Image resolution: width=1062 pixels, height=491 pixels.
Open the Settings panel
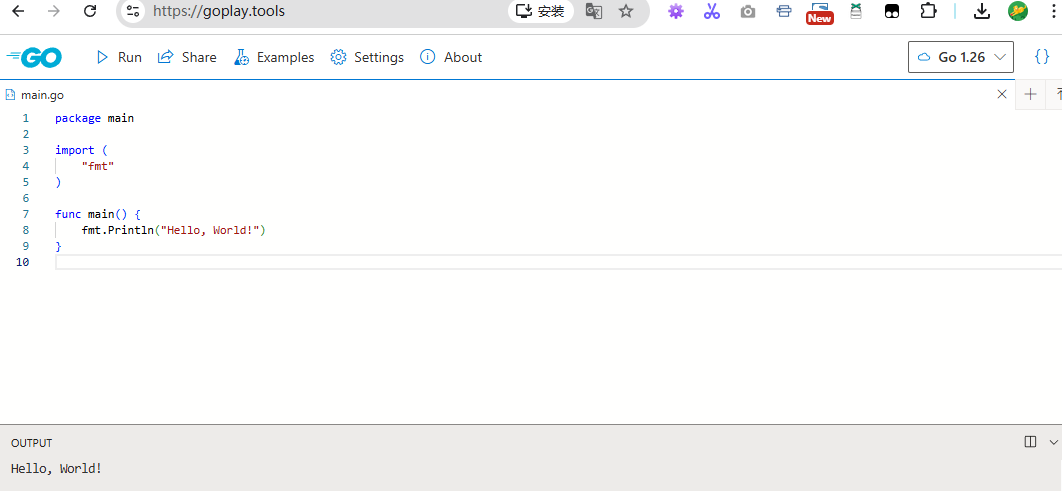coord(367,58)
